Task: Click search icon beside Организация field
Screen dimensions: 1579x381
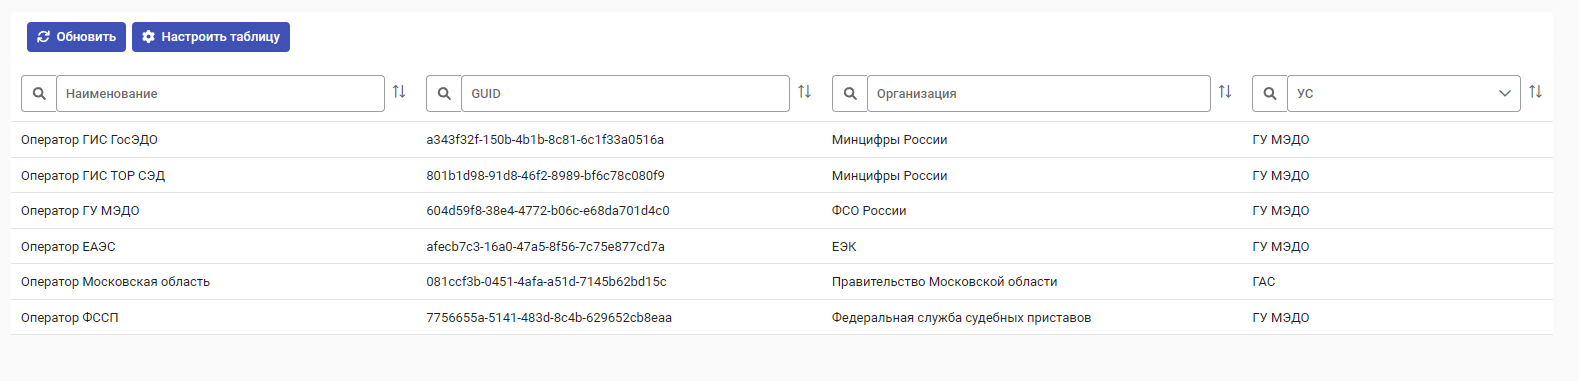Action: [850, 93]
